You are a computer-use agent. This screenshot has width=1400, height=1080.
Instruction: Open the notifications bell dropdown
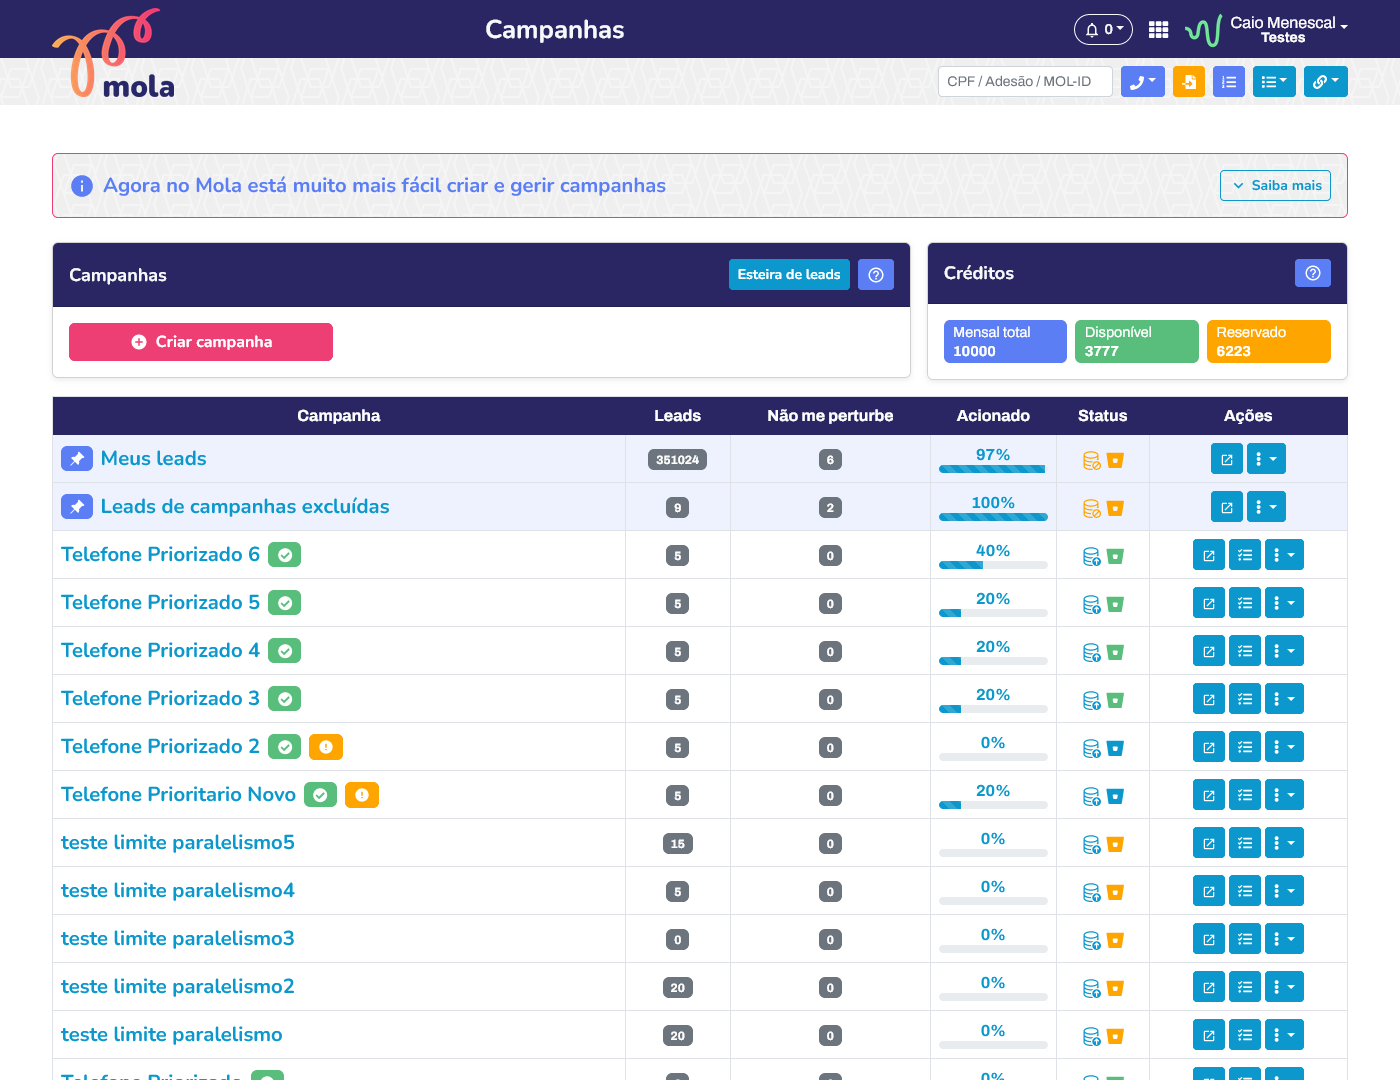click(1103, 30)
